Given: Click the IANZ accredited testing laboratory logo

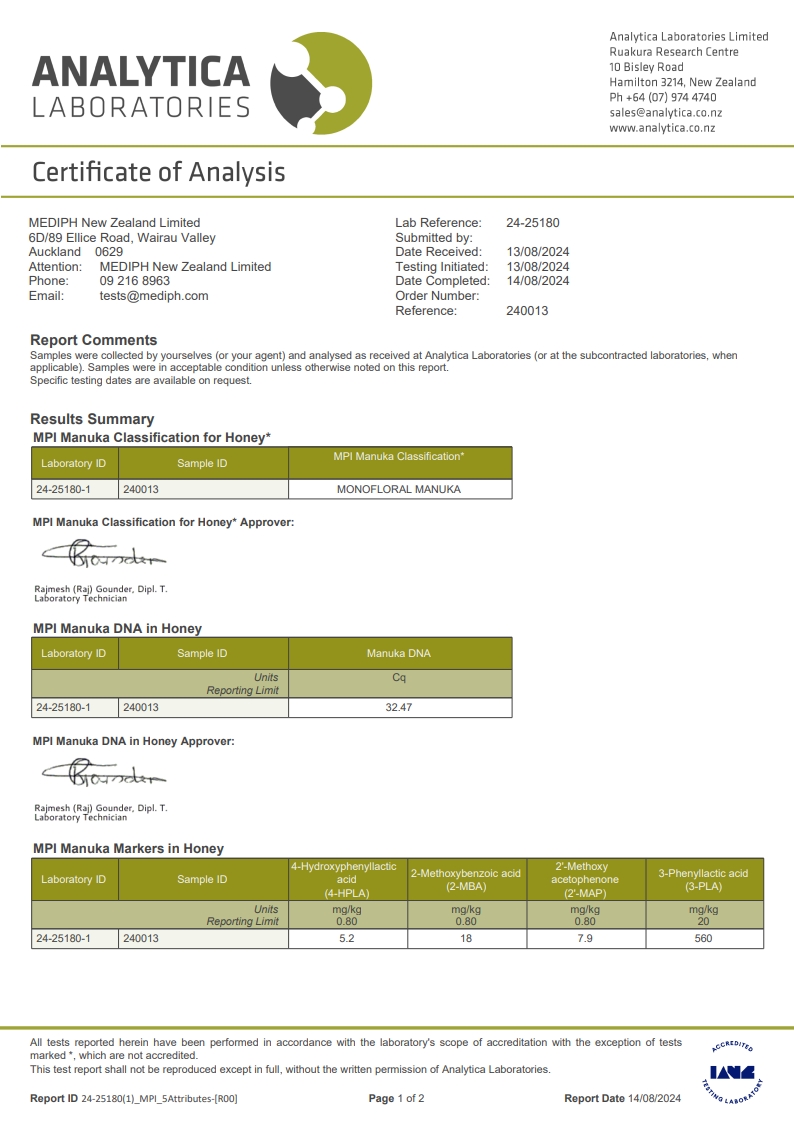Looking at the screenshot, I should pos(732,1072).
